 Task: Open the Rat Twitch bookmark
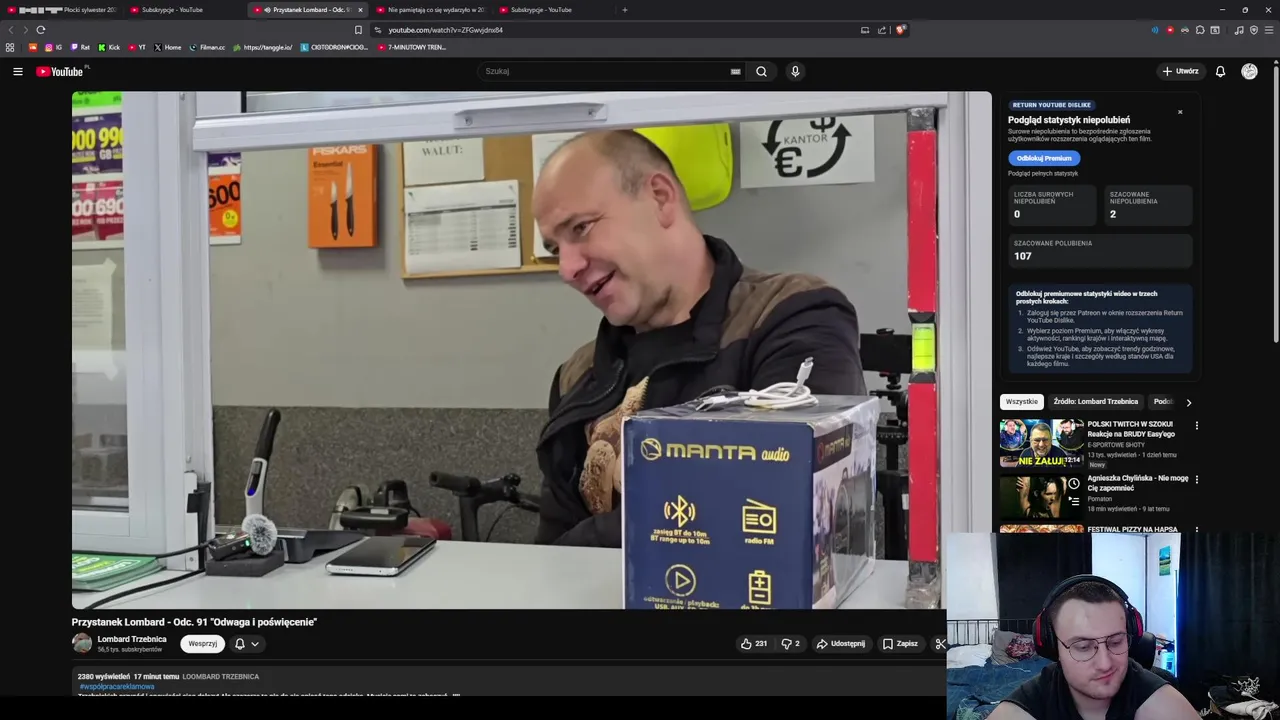(80, 47)
